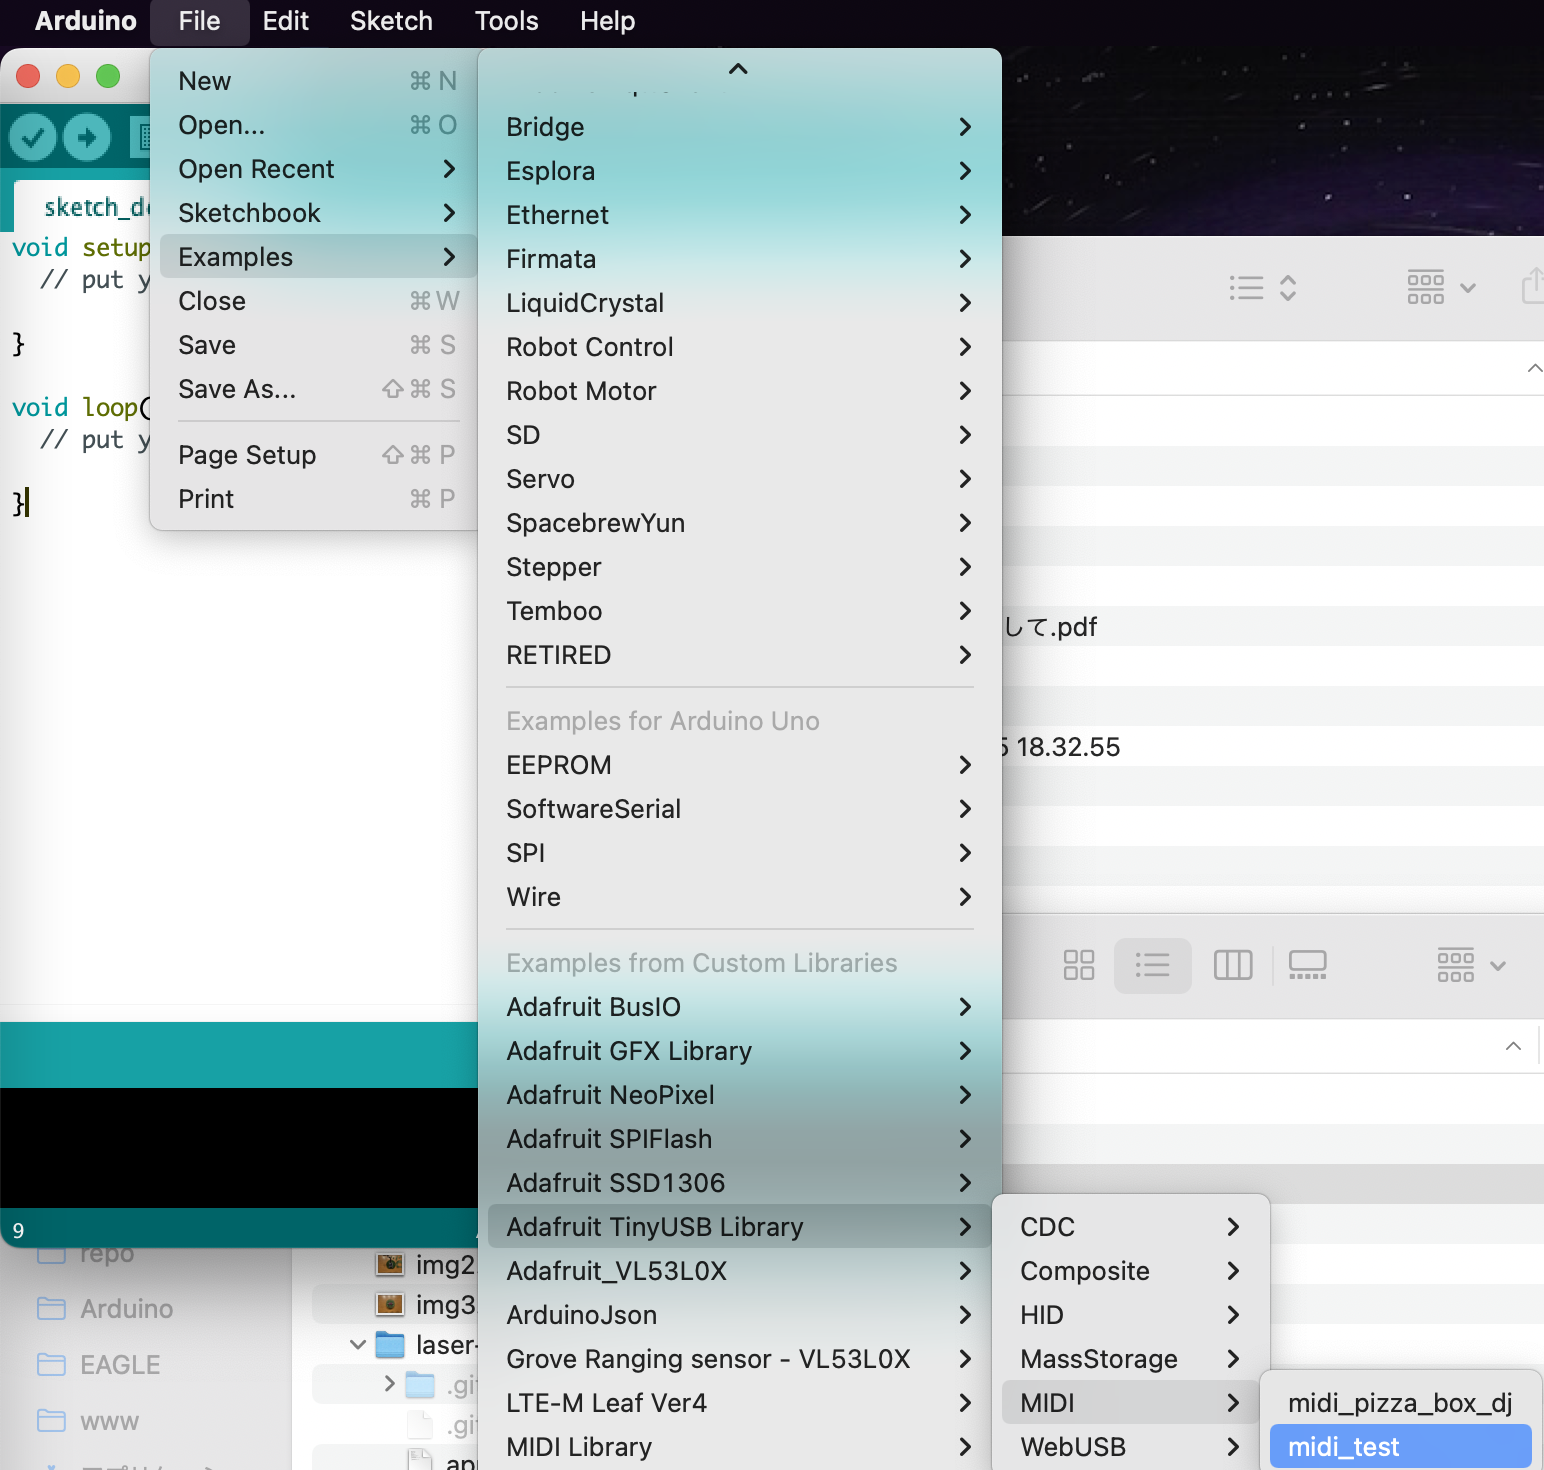Open the Edit menu

[x=286, y=21]
